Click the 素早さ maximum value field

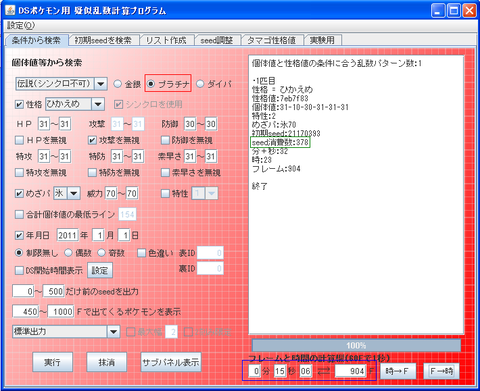[x=211, y=156]
